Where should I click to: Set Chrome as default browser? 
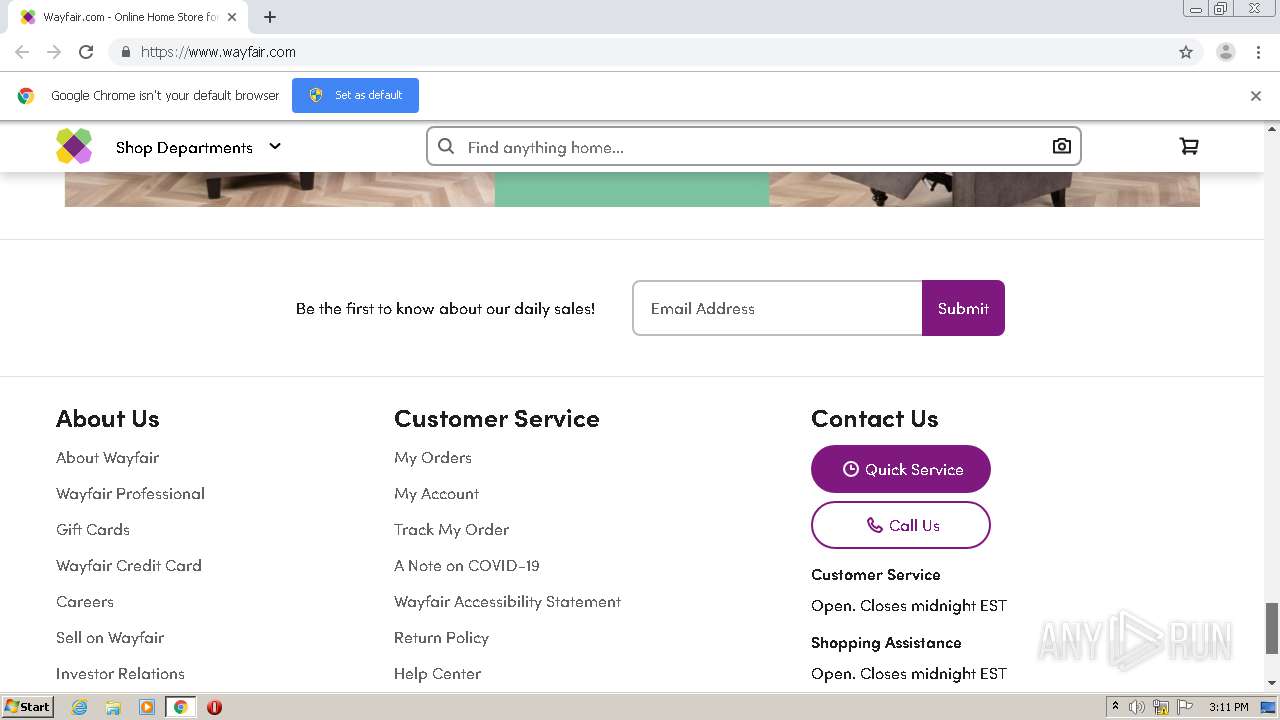tap(355, 95)
